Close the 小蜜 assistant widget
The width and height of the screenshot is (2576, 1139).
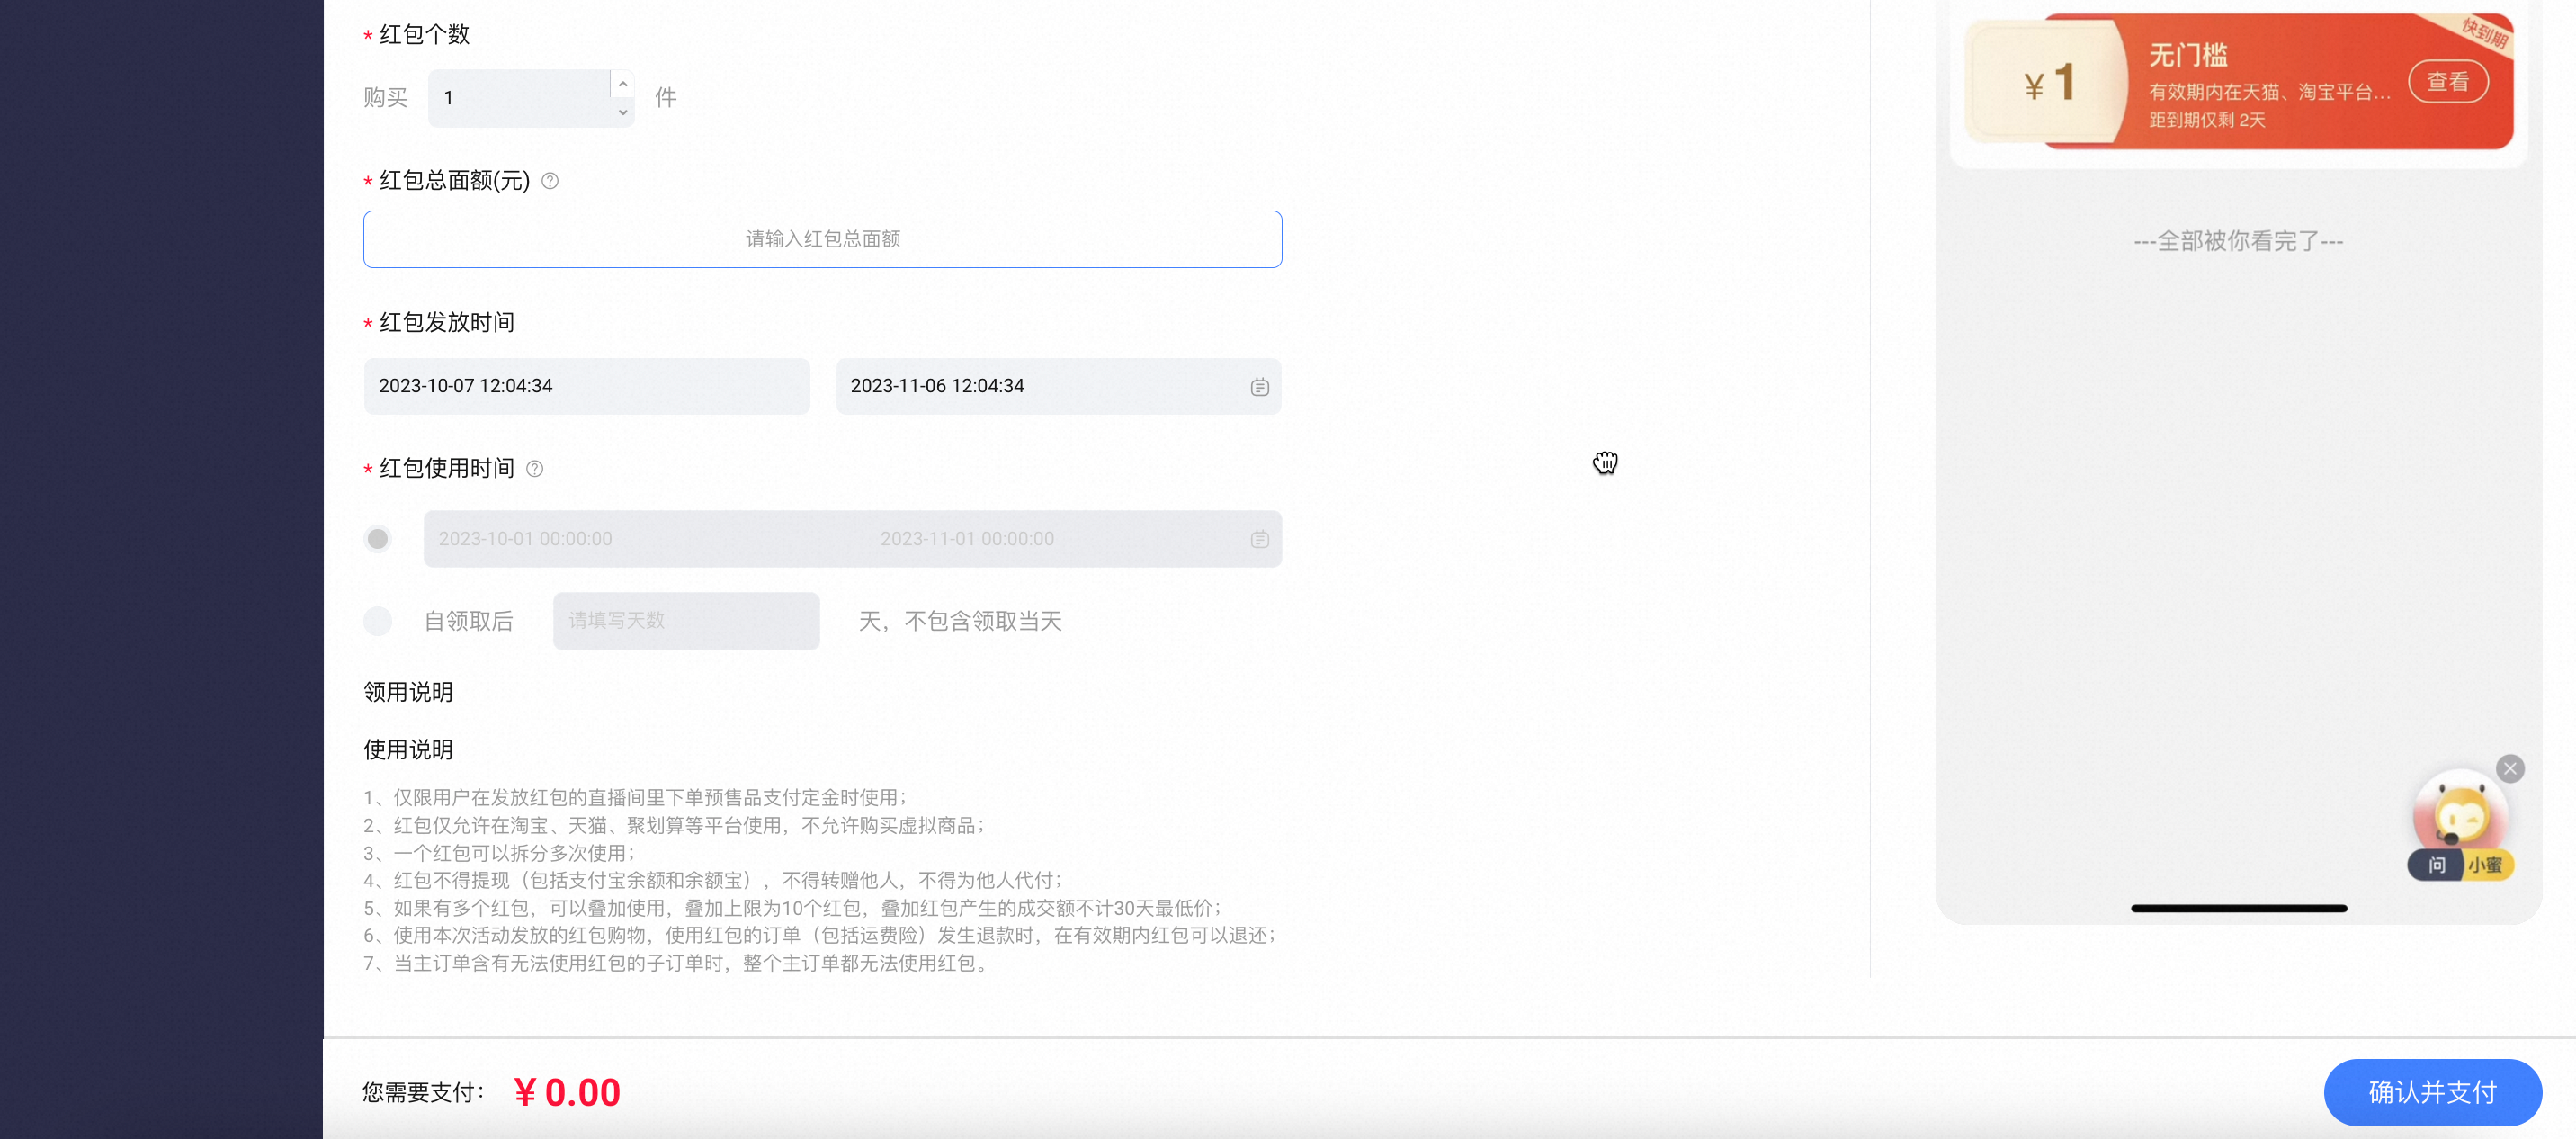tap(2509, 768)
